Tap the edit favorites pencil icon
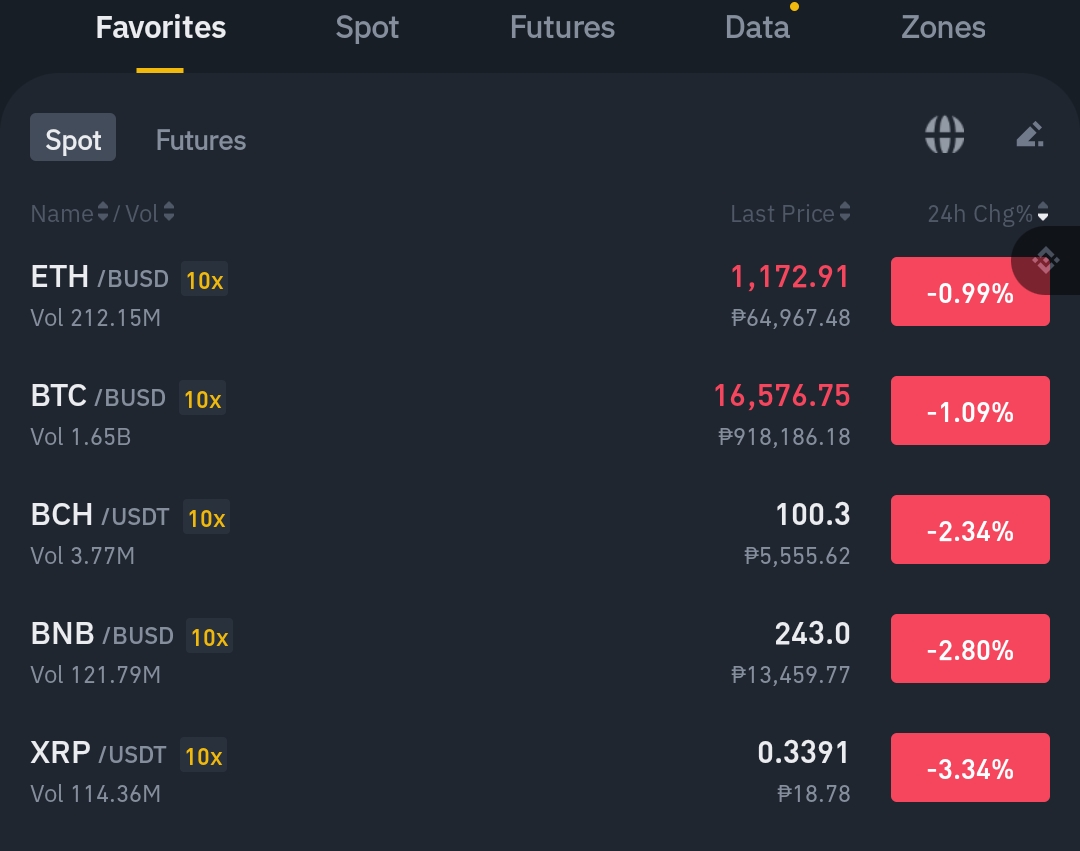The height and width of the screenshot is (851, 1080). click(x=1030, y=135)
